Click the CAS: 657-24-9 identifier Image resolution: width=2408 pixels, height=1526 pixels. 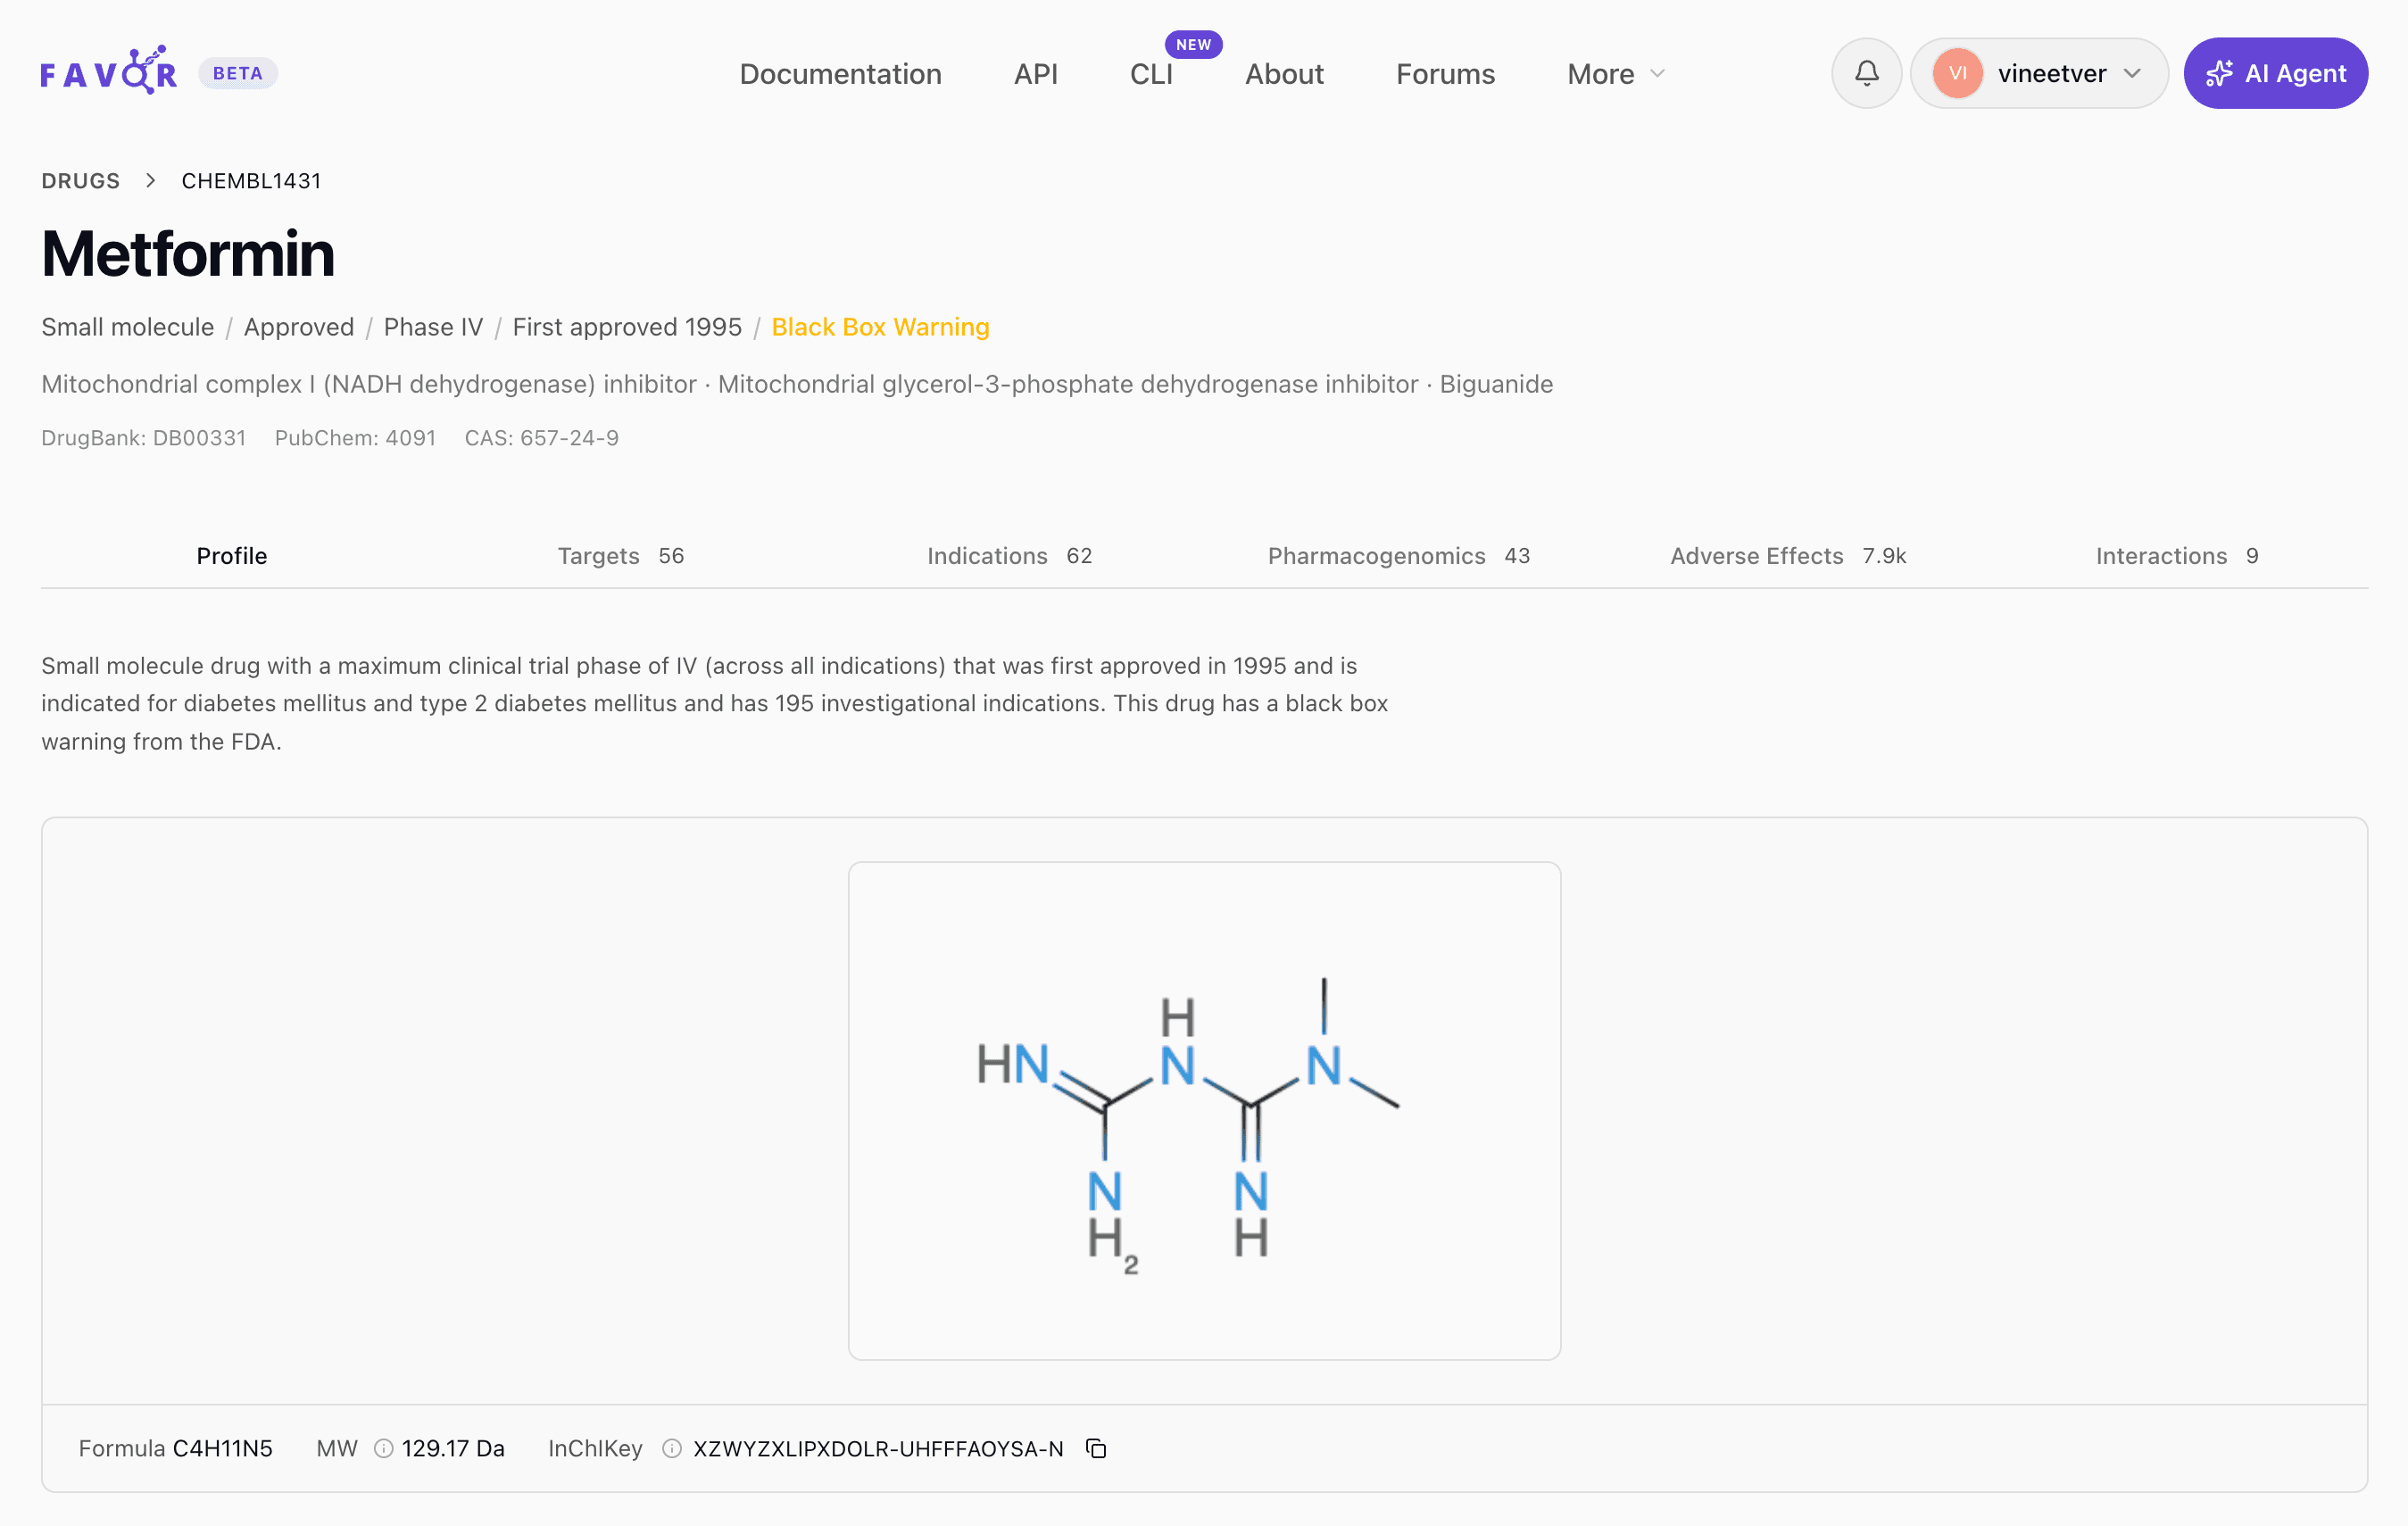pyautogui.click(x=541, y=438)
